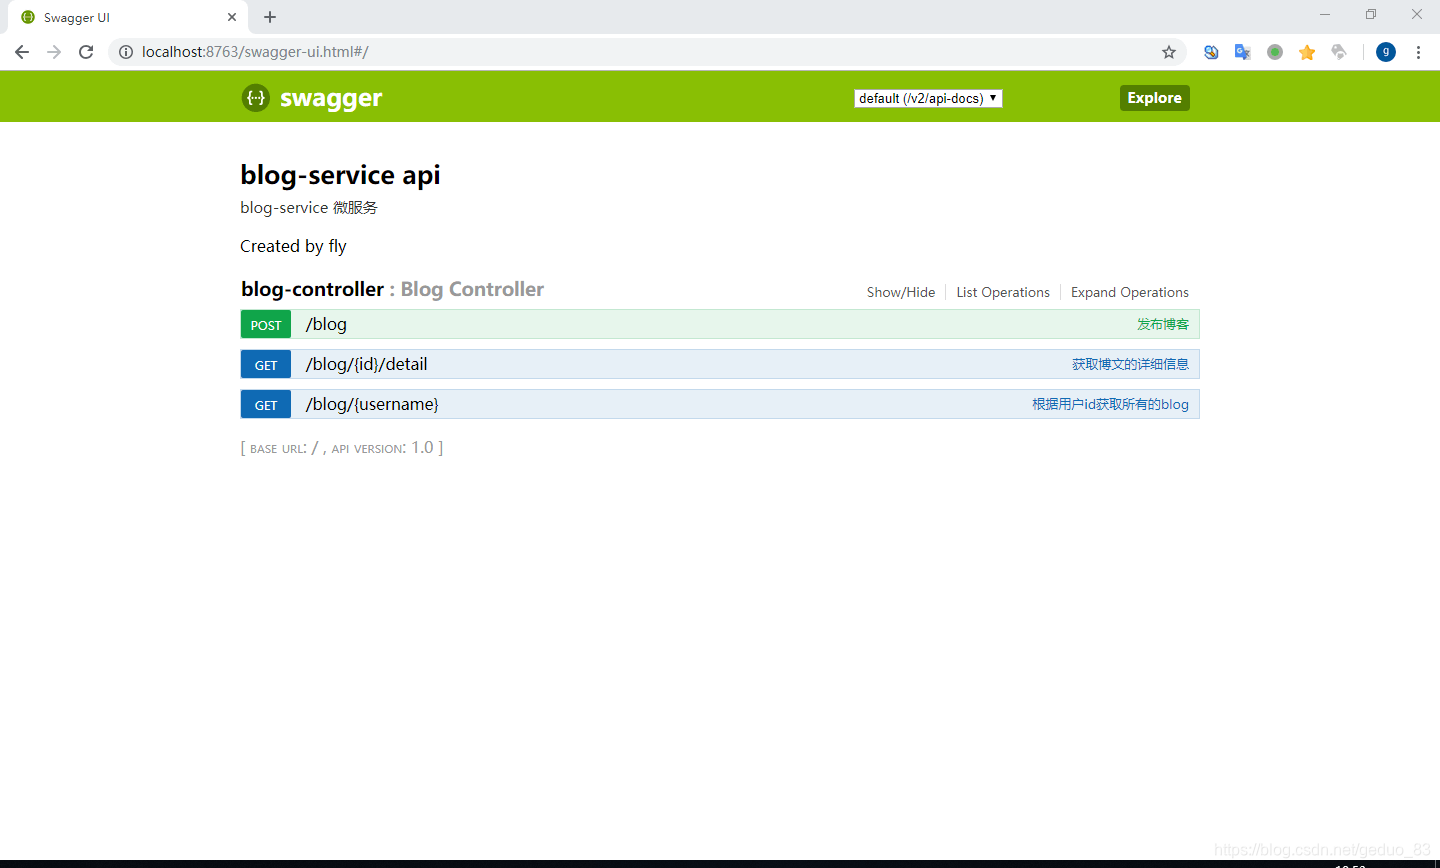Click the Explore button
Viewport: 1440px width, 868px height.
point(1155,98)
